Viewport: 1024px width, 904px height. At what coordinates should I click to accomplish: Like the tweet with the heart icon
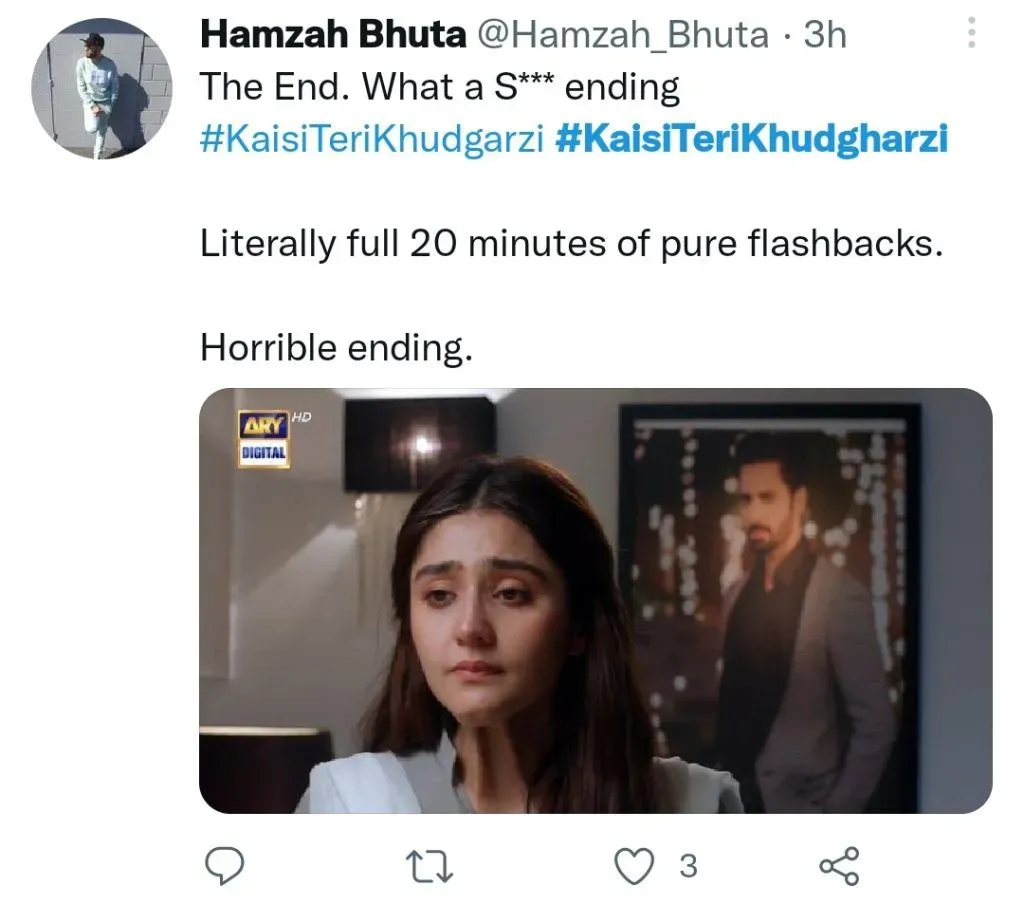tap(634, 866)
